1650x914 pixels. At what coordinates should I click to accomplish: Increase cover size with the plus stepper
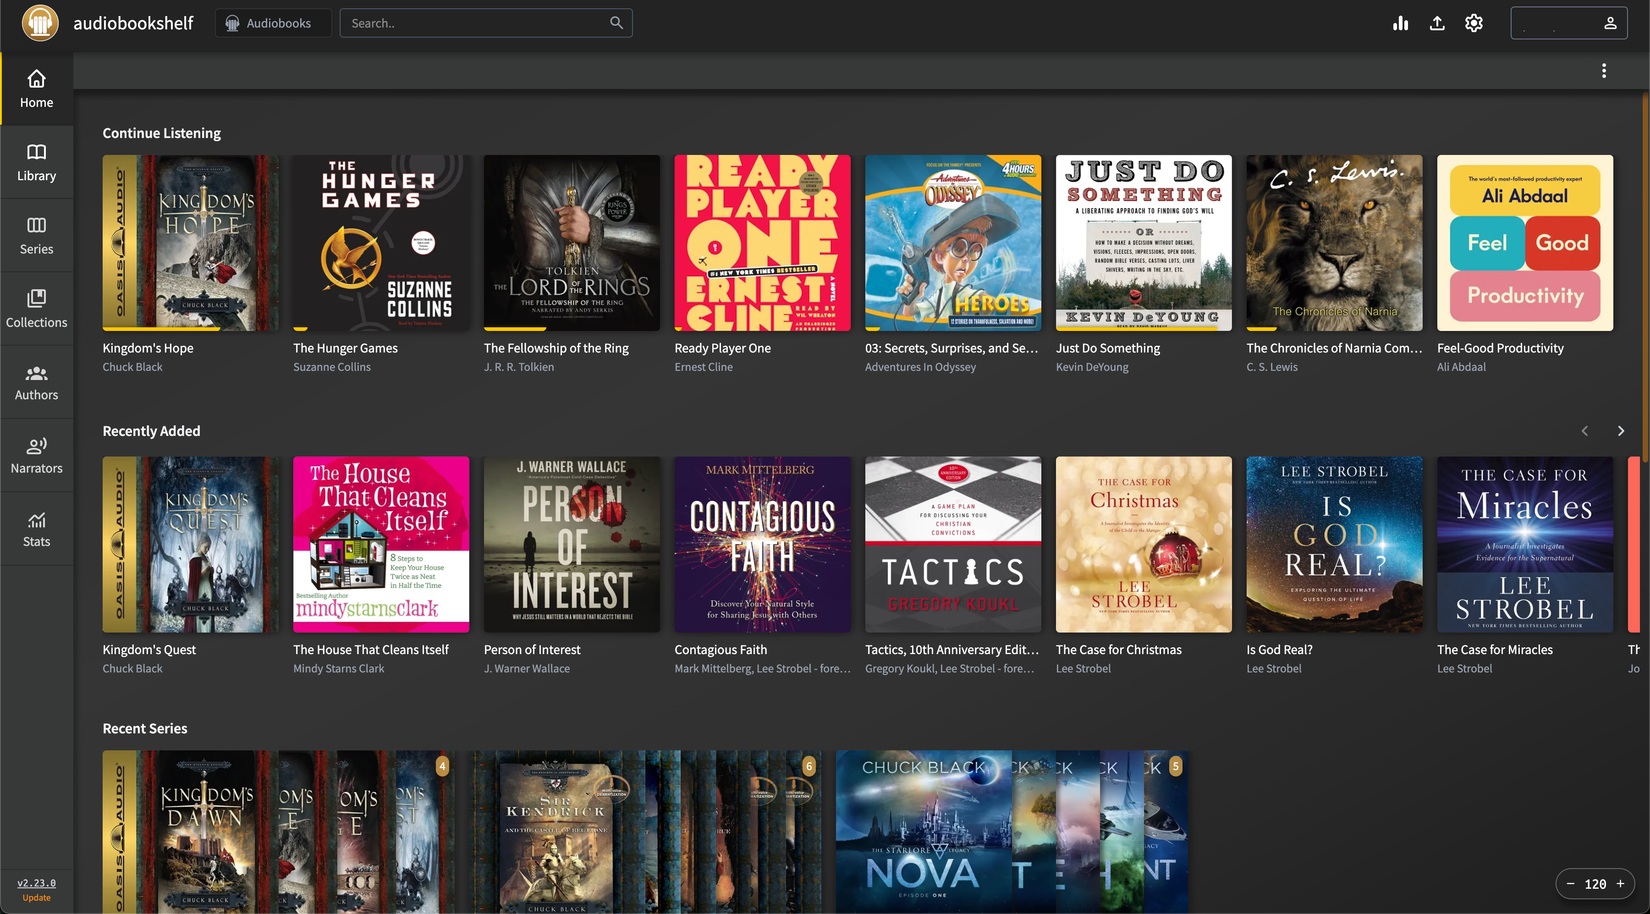point(1622,884)
